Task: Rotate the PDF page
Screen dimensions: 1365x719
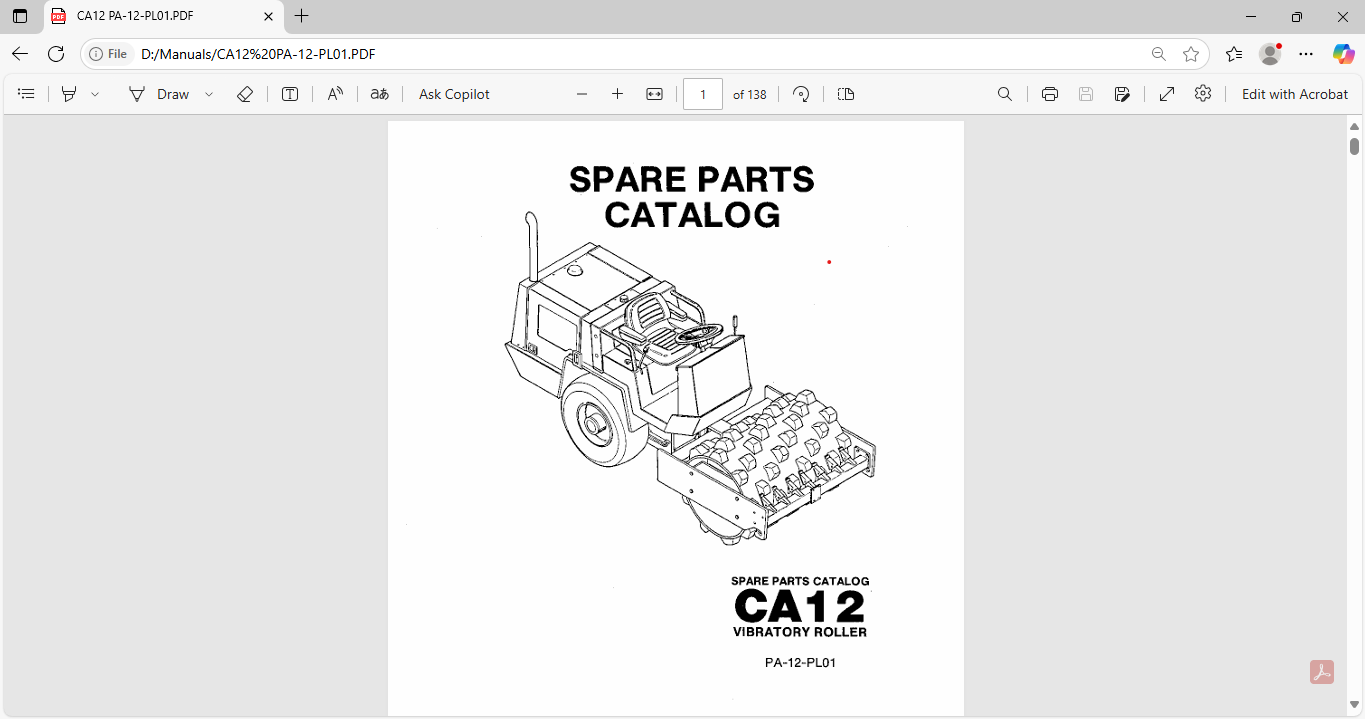Action: coord(801,94)
